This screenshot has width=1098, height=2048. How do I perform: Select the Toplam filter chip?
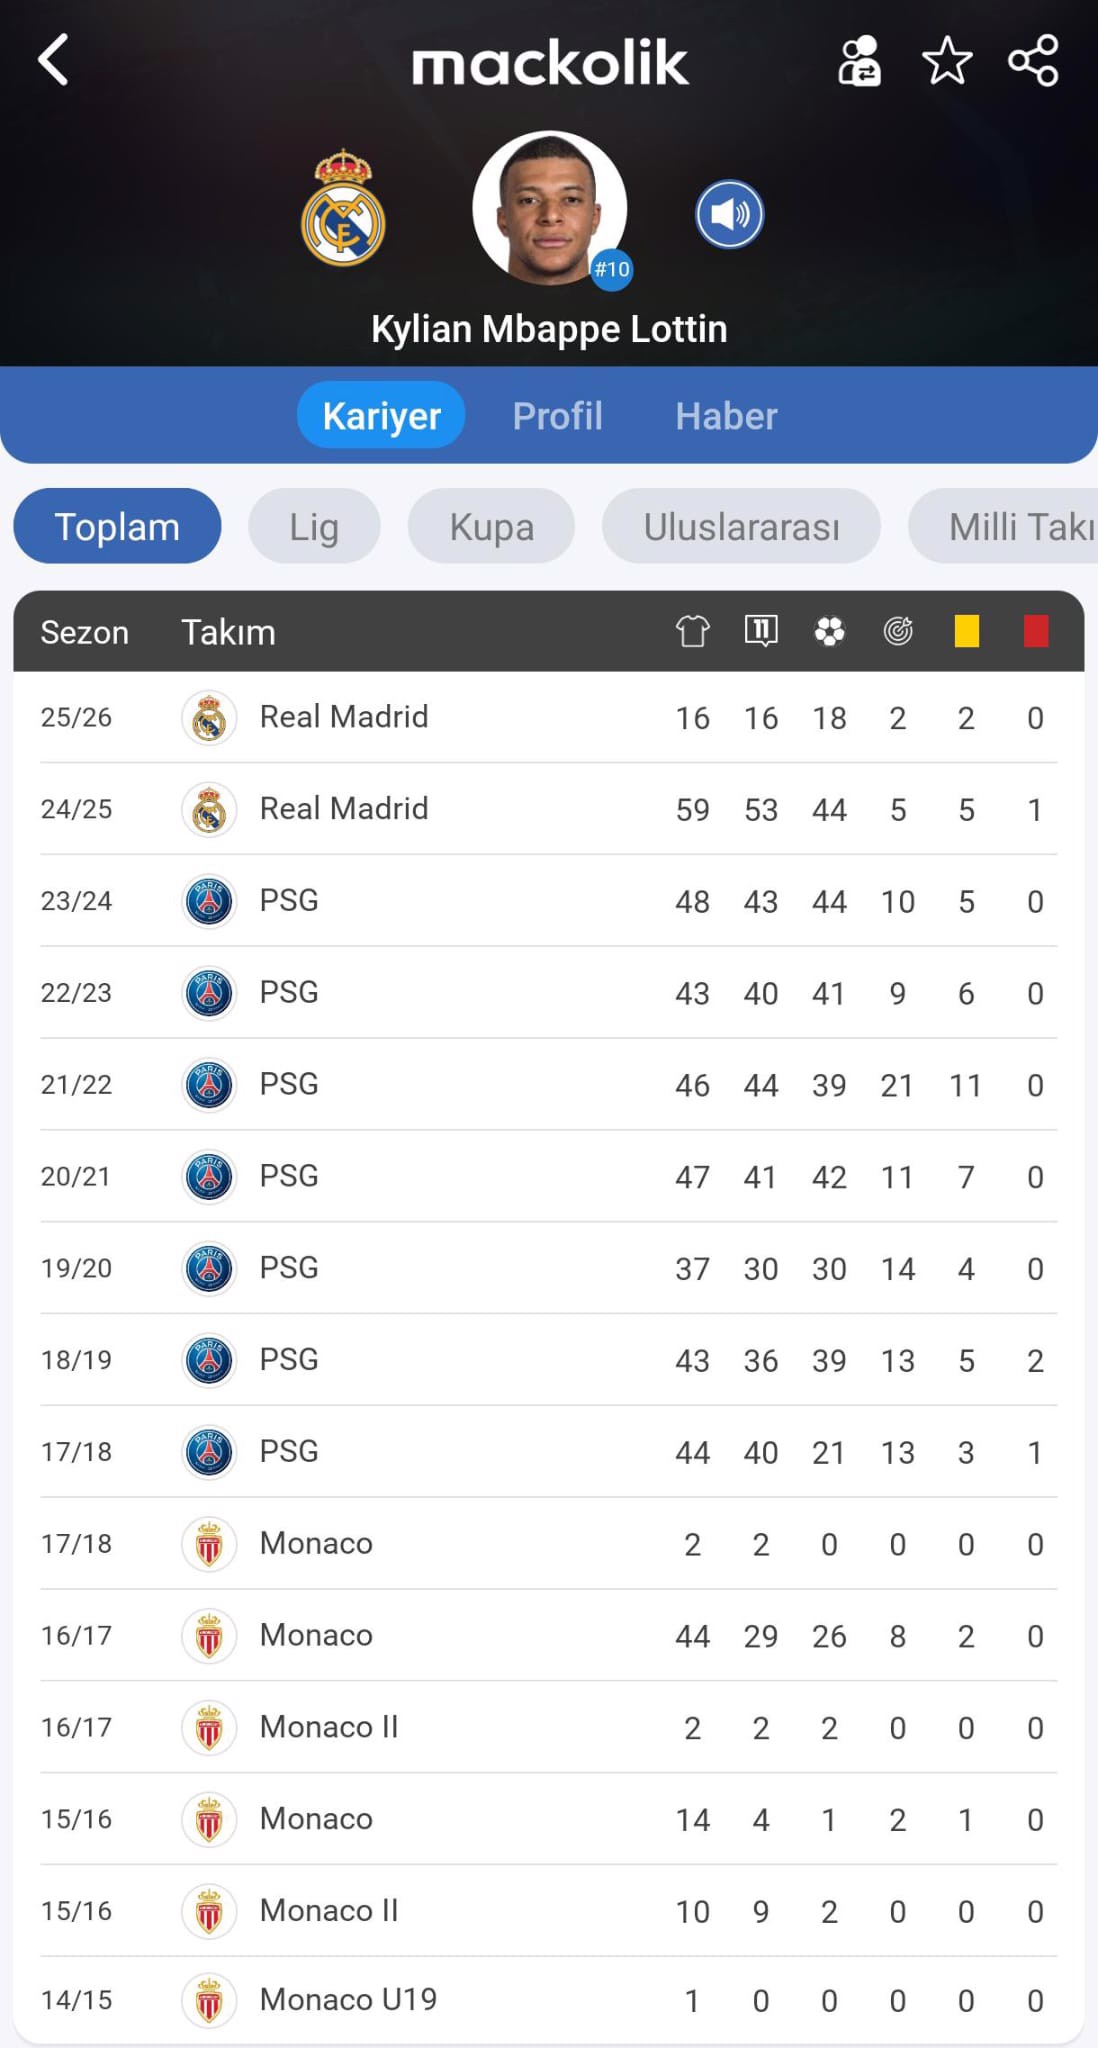[x=117, y=527]
